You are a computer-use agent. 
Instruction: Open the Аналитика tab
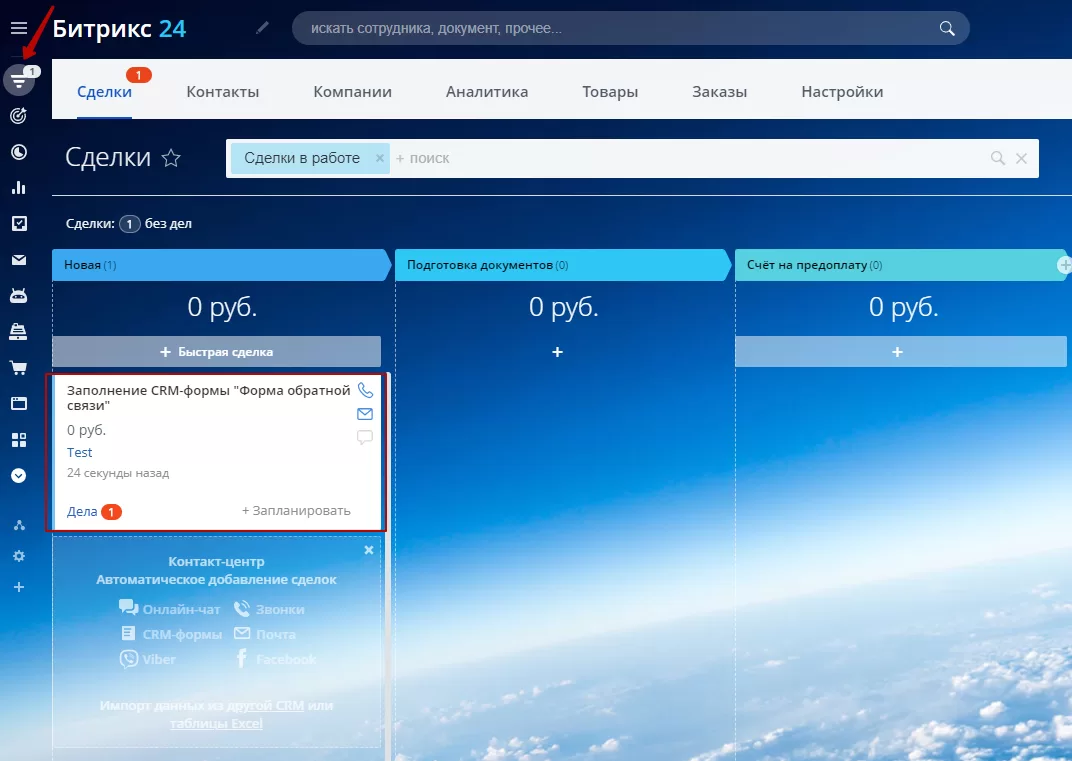[x=487, y=92]
